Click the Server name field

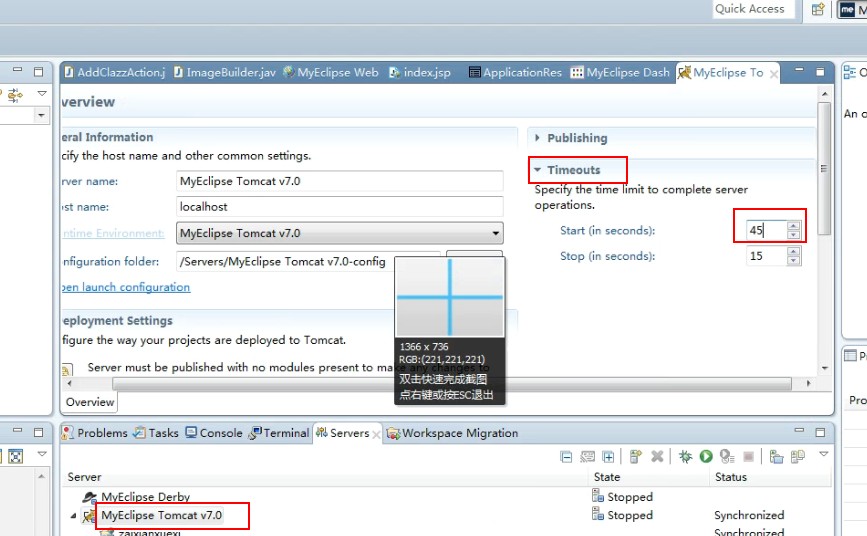coord(340,181)
